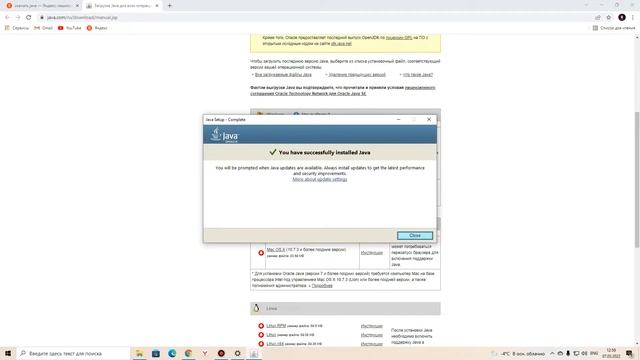Go forward in Chrome
The image size is (640, 360).
[18, 18]
